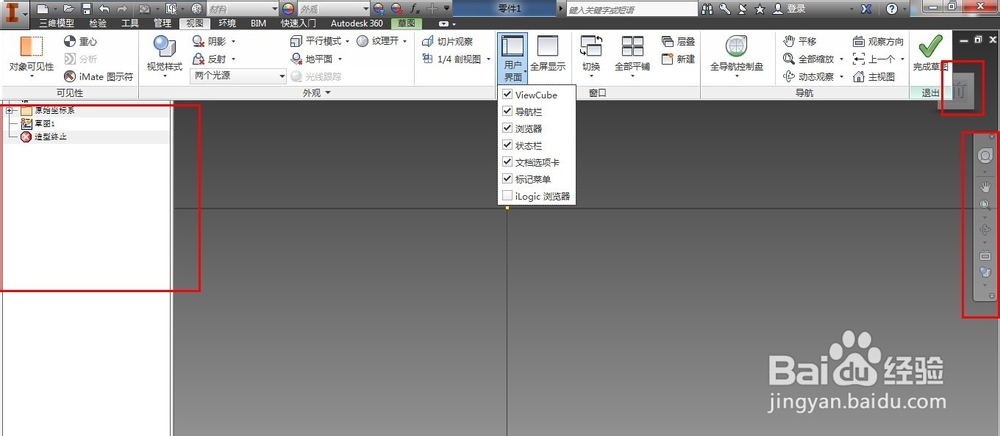Viewport: 1000px width, 436px height.
Task: Click the Open folder icon in quick access toolbar
Action: click(68, 9)
